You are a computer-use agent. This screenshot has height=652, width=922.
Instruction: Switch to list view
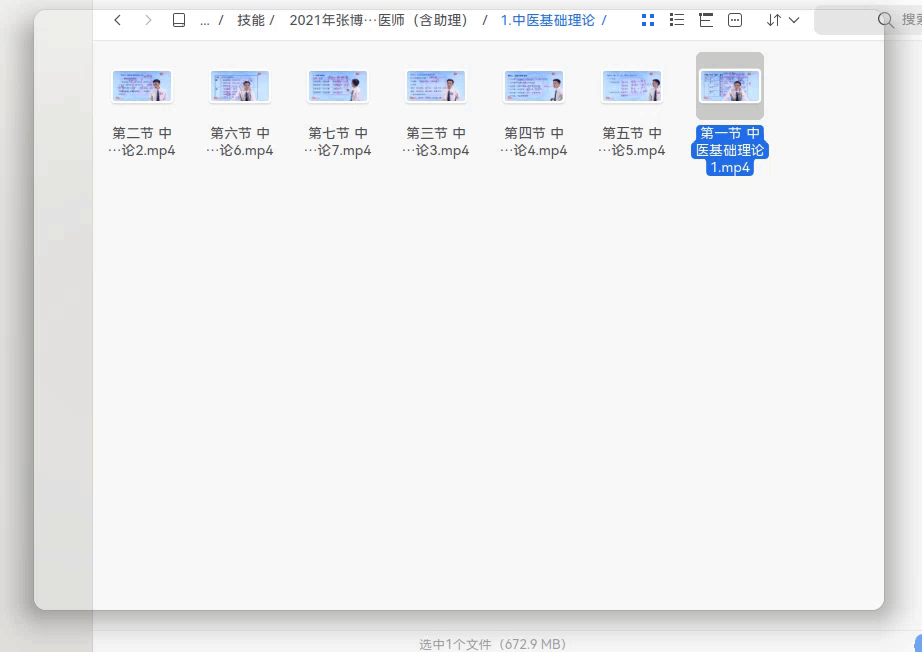[x=677, y=21]
